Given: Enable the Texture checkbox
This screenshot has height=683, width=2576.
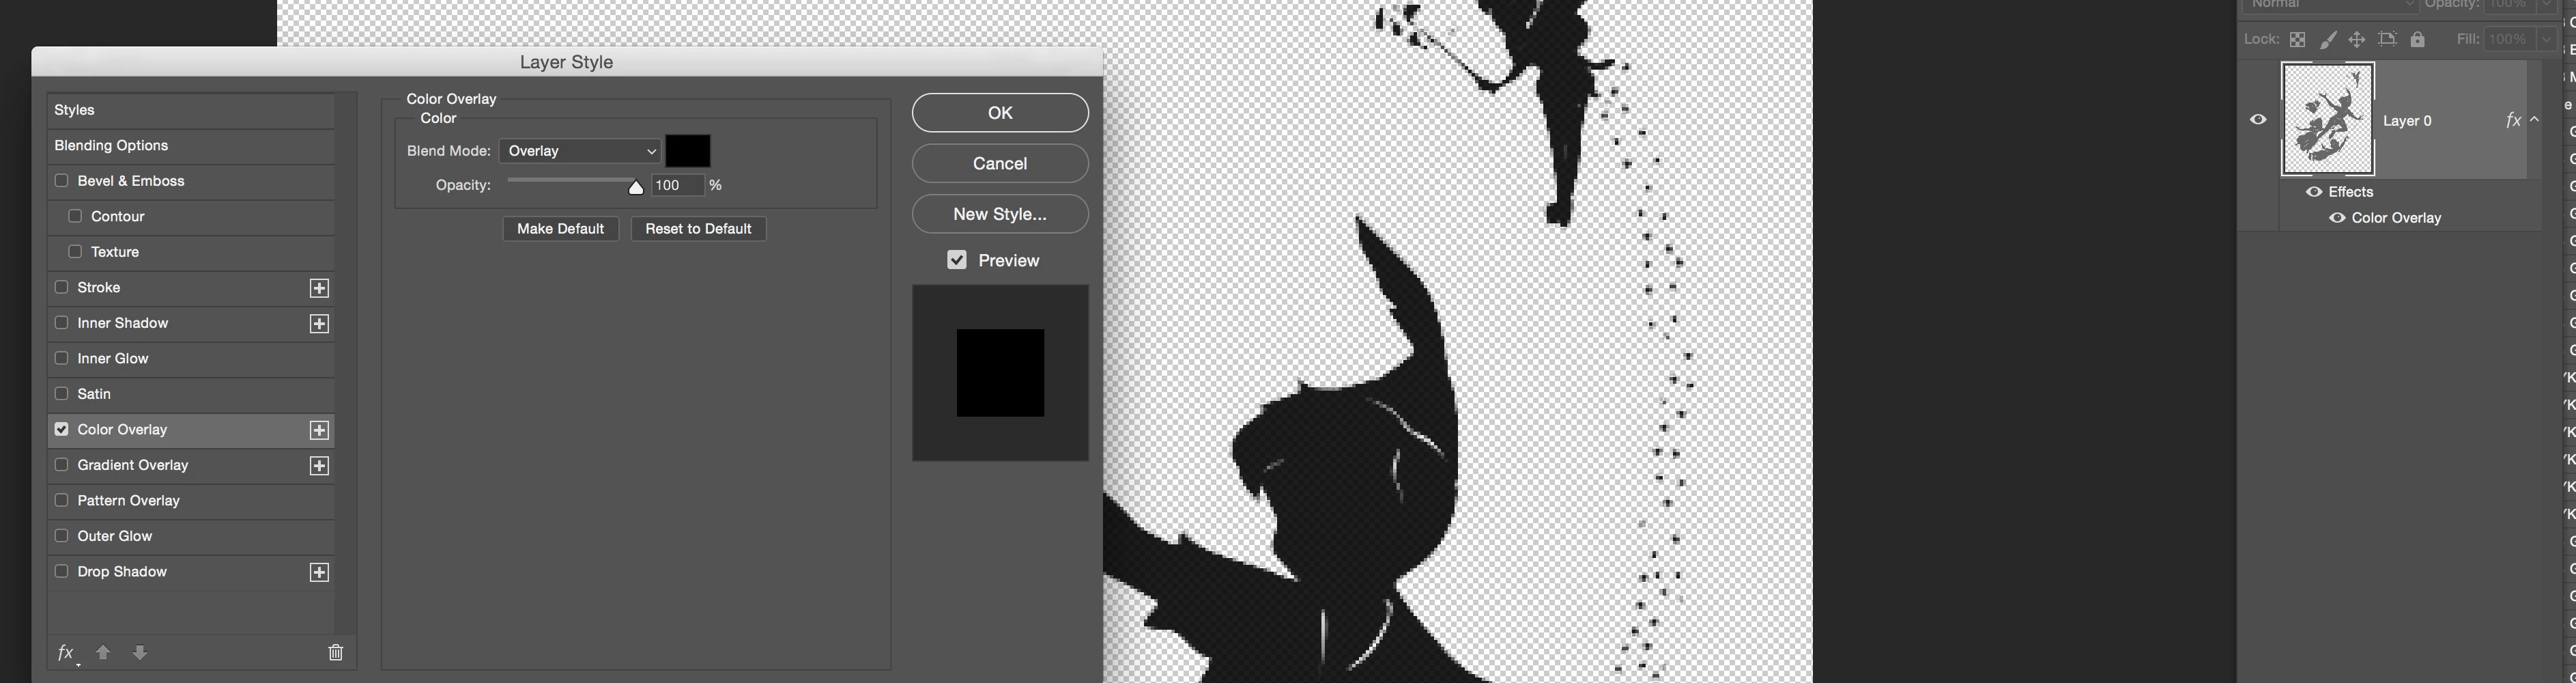Looking at the screenshot, I should point(75,252).
